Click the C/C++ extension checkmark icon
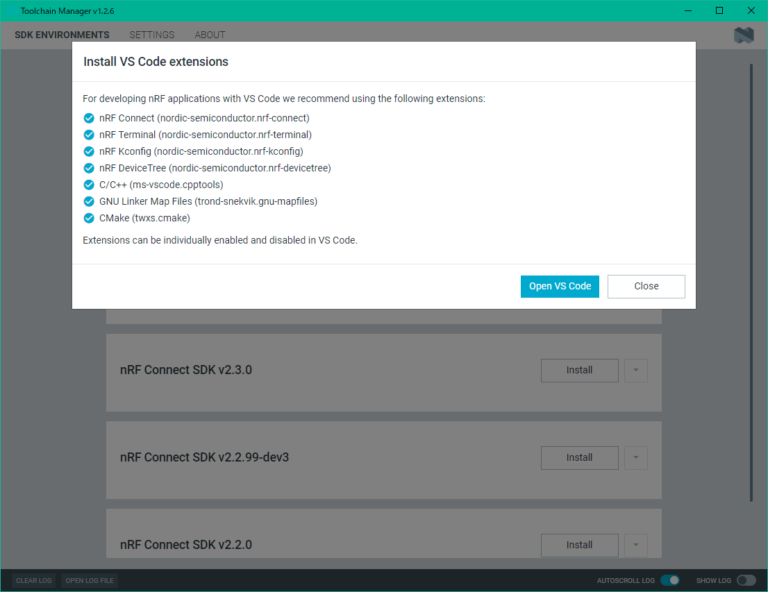 (89, 185)
